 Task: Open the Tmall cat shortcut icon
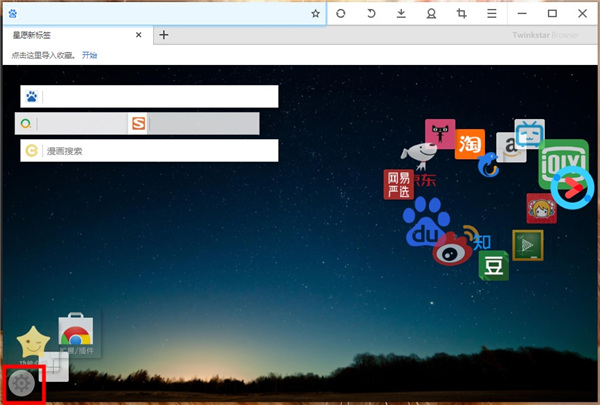(x=440, y=134)
